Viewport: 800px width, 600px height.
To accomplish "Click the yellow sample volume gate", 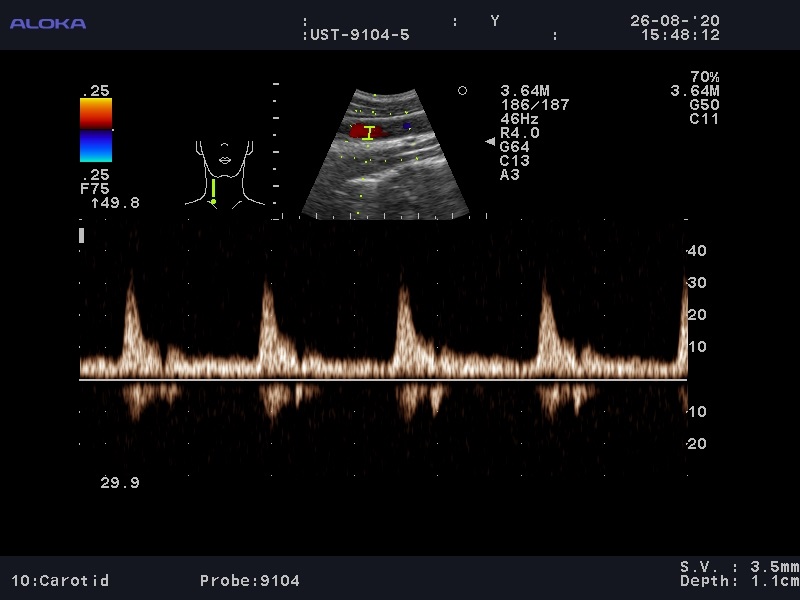I will point(369,132).
